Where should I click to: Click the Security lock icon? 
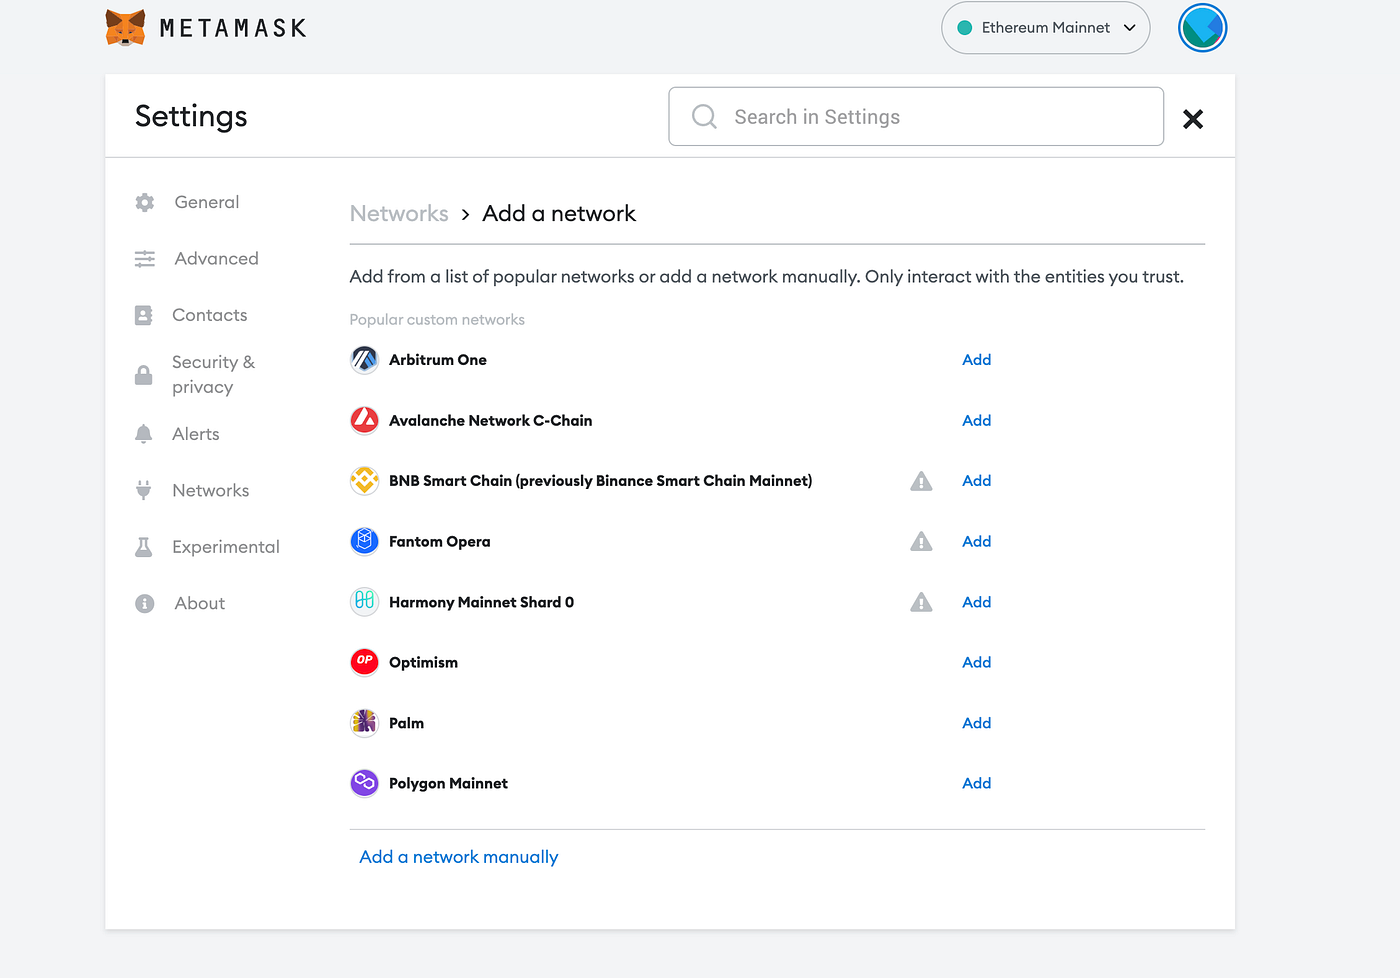coord(144,375)
